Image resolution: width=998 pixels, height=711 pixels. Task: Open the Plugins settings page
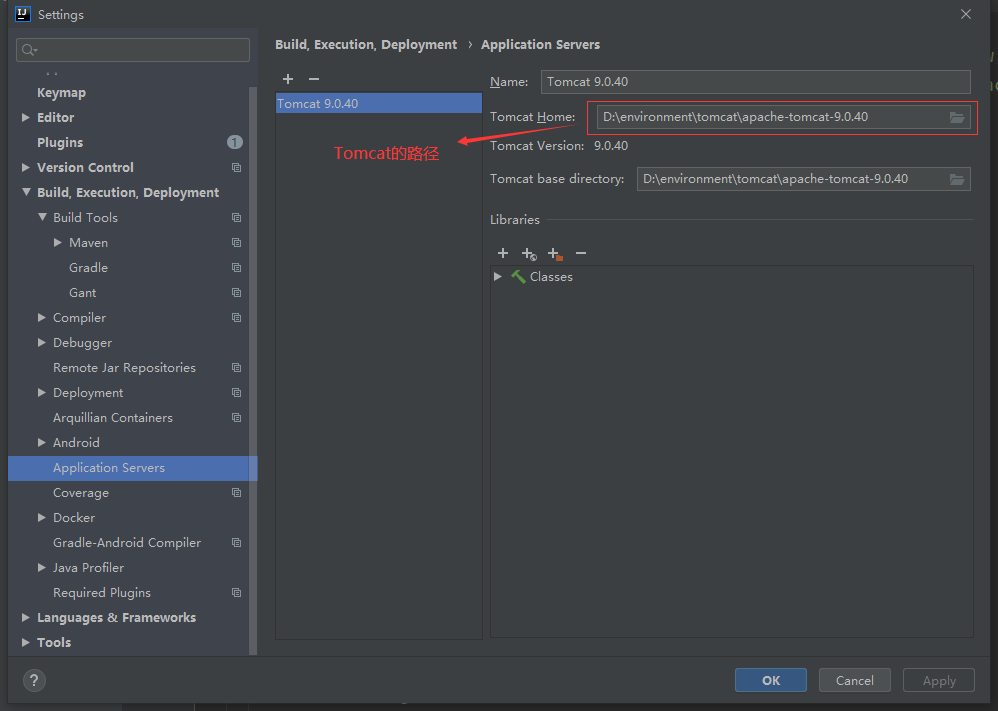pyautogui.click(x=60, y=143)
